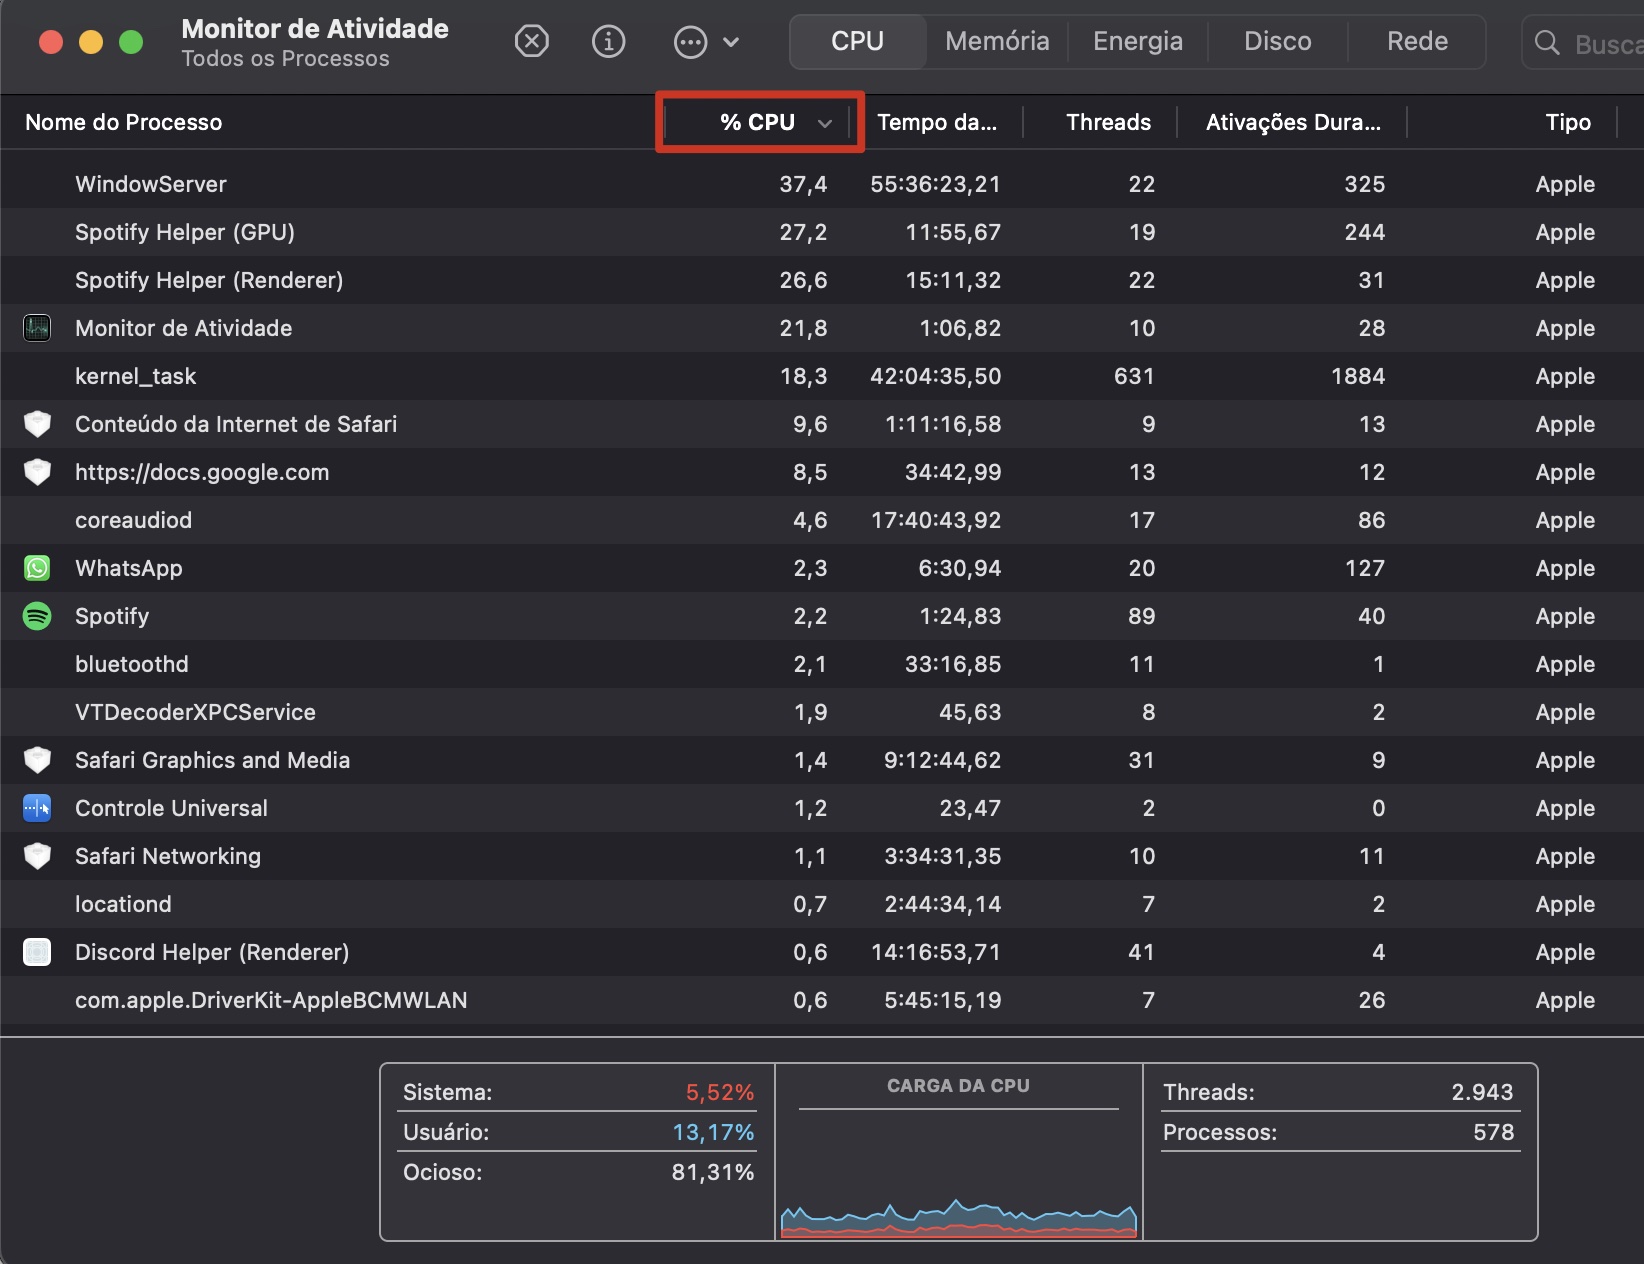Click the WhatsApp icon in the process list

point(37,568)
